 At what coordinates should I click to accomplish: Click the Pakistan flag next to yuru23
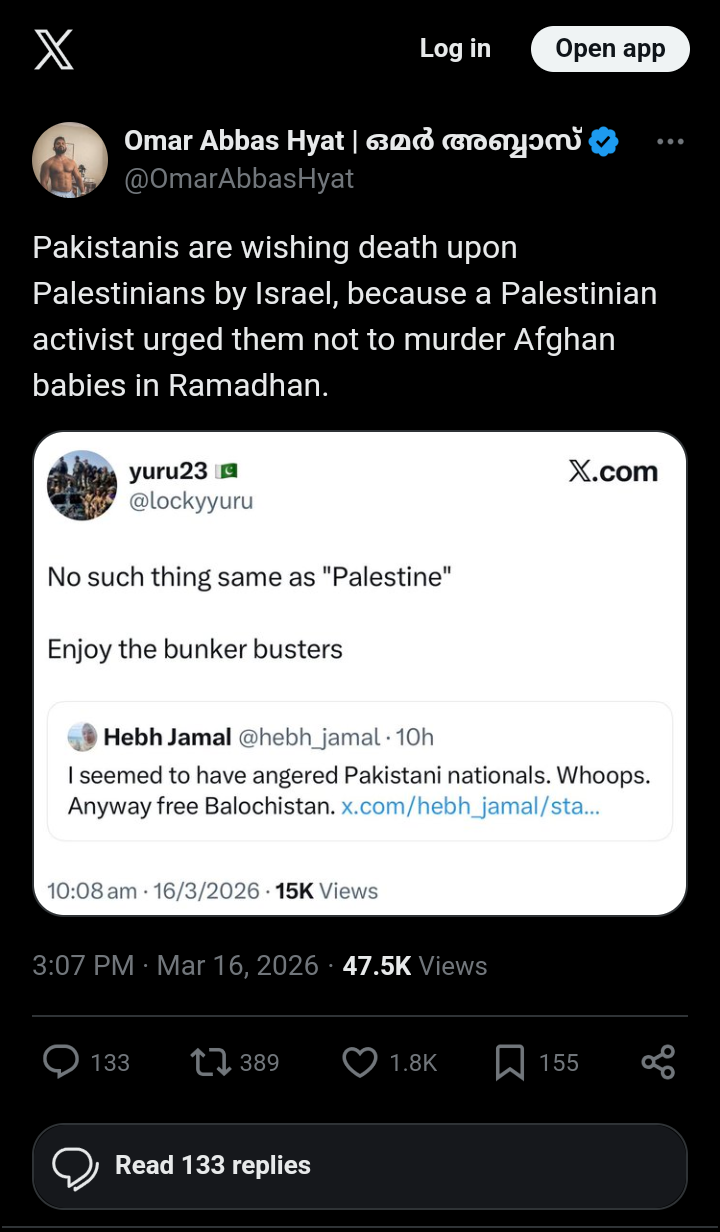point(226,471)
